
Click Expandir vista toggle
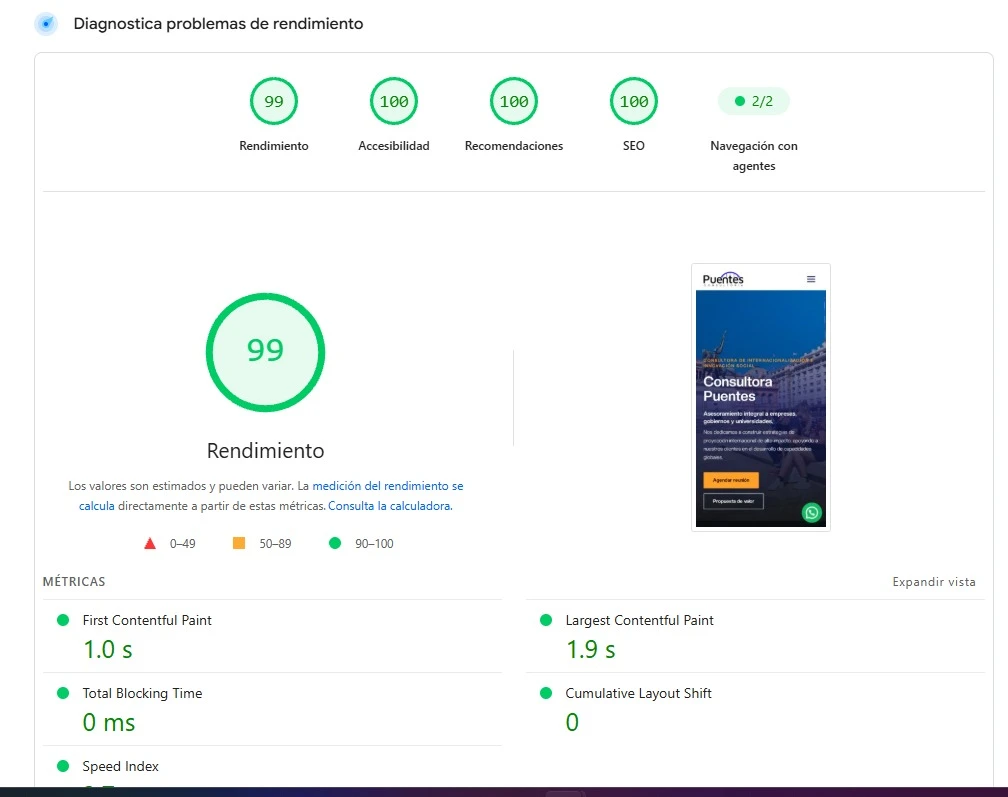point(934,582)
